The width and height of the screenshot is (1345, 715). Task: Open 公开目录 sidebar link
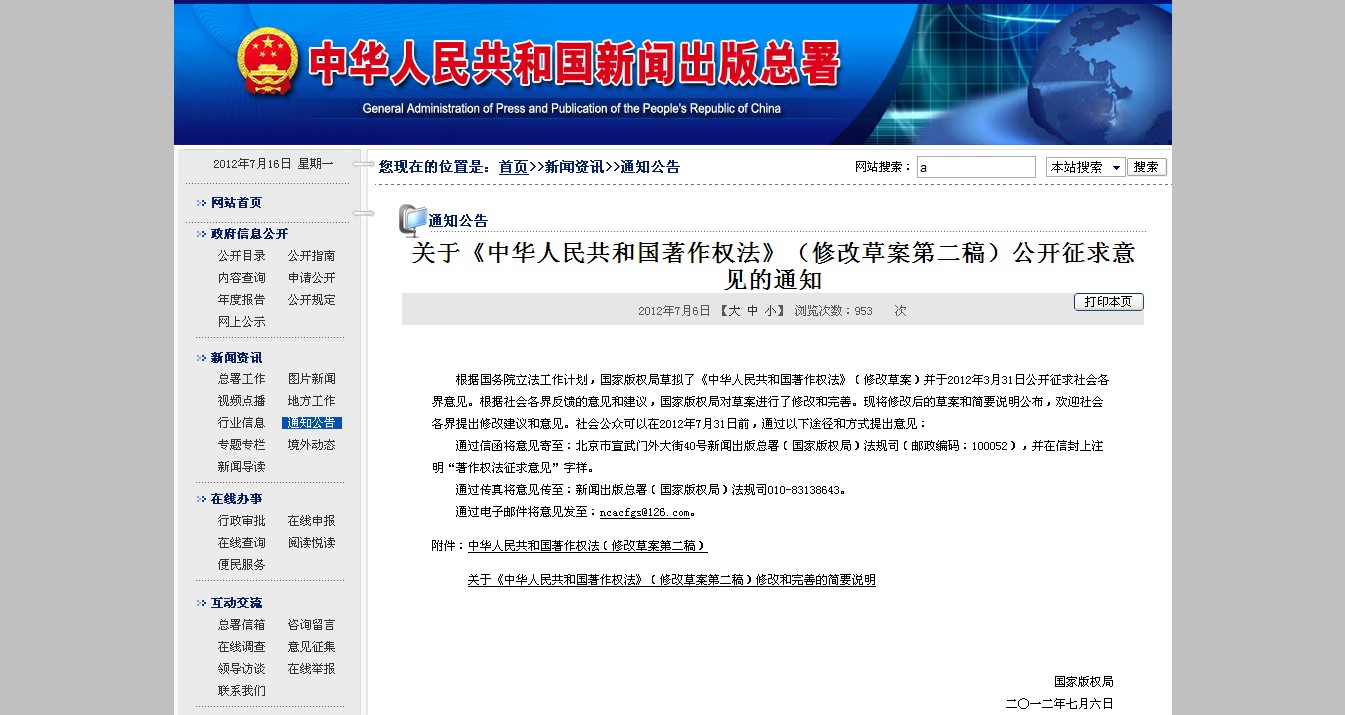pyautogui.click(x=242, y=256)
